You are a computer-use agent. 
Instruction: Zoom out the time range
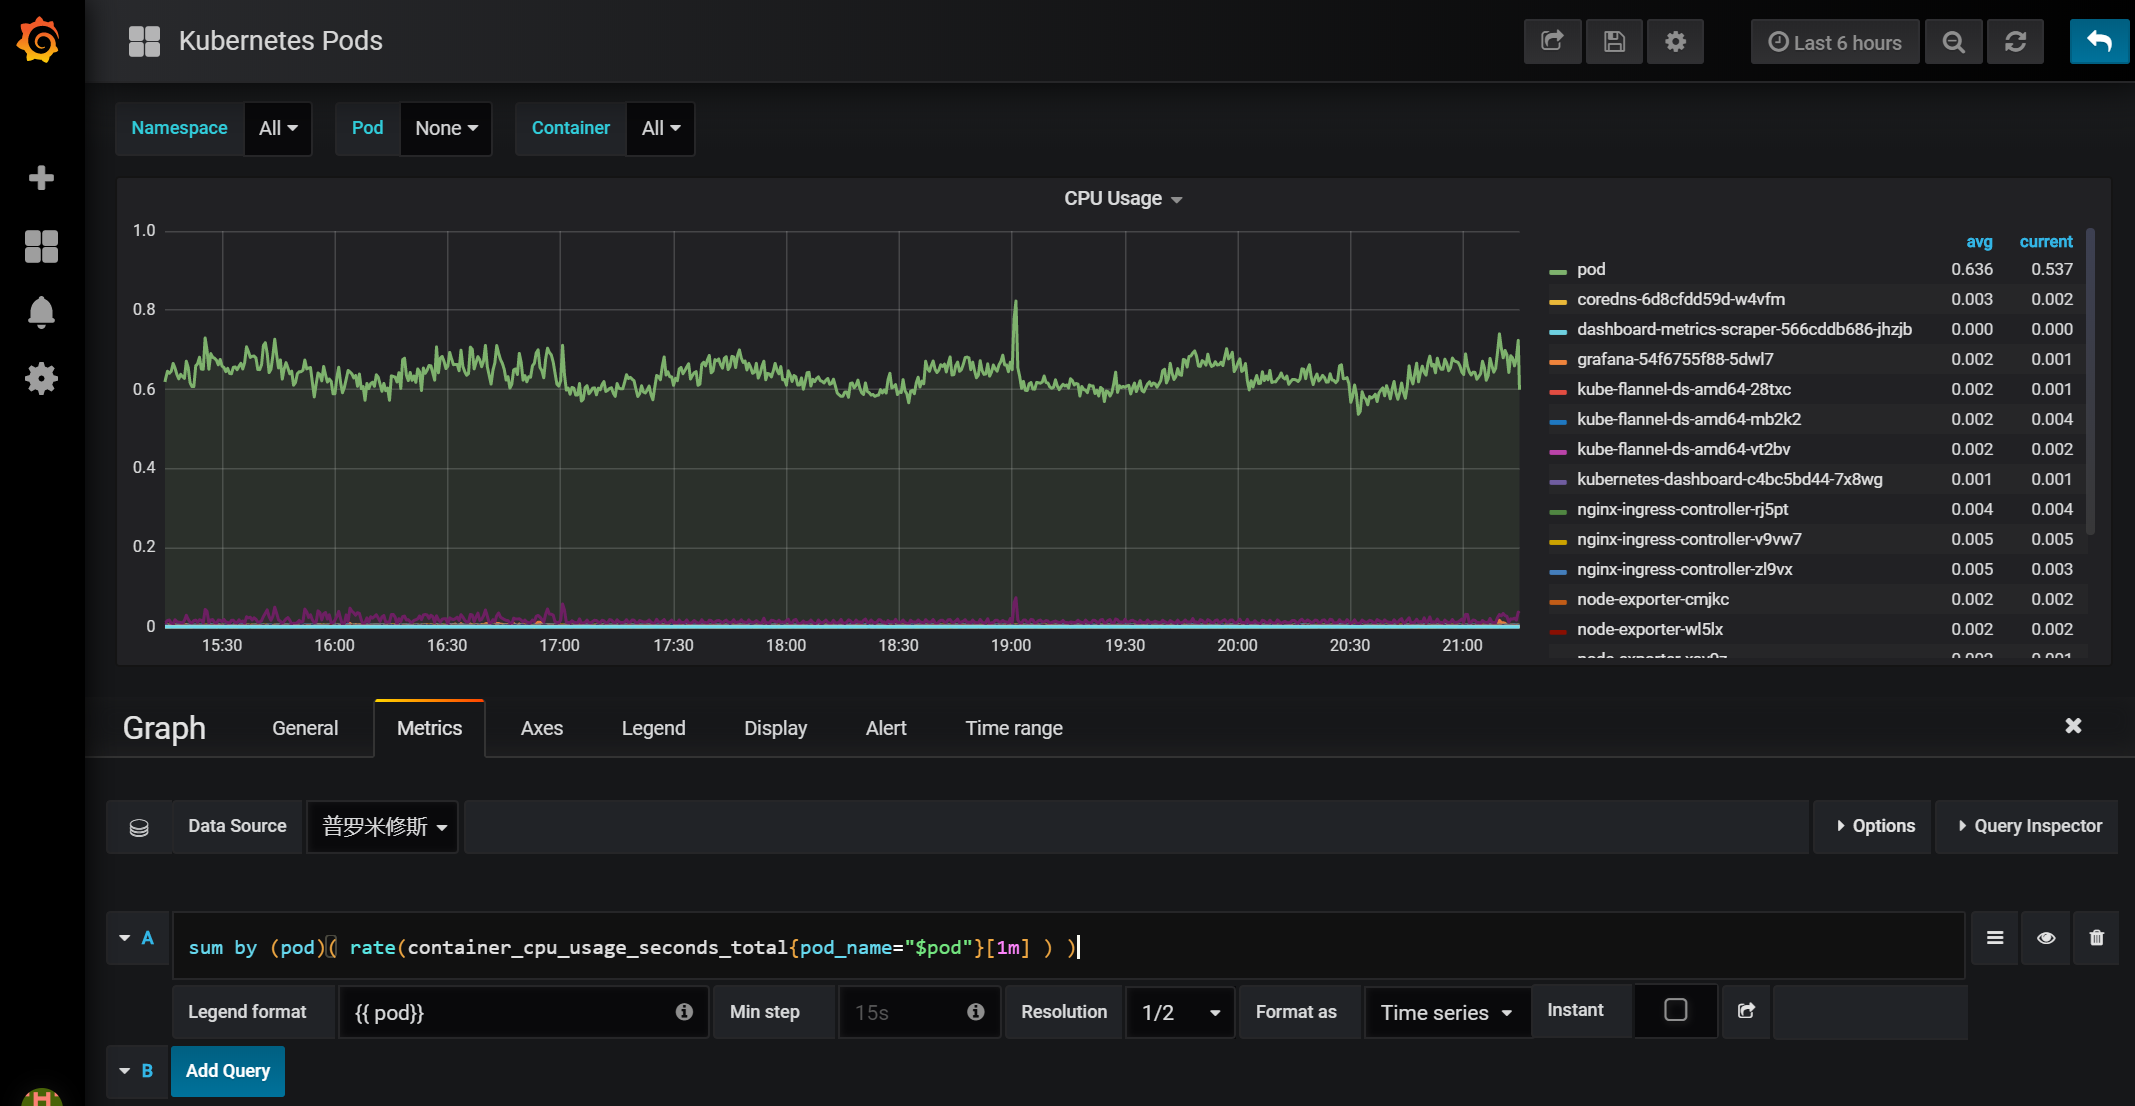pyautogui.click(x=1953, y=42)
